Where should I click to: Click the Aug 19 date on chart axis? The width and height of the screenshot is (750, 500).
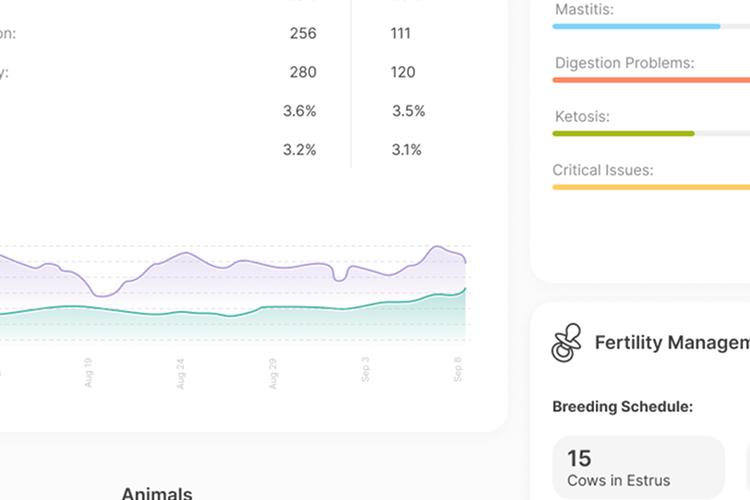point(88,372)
